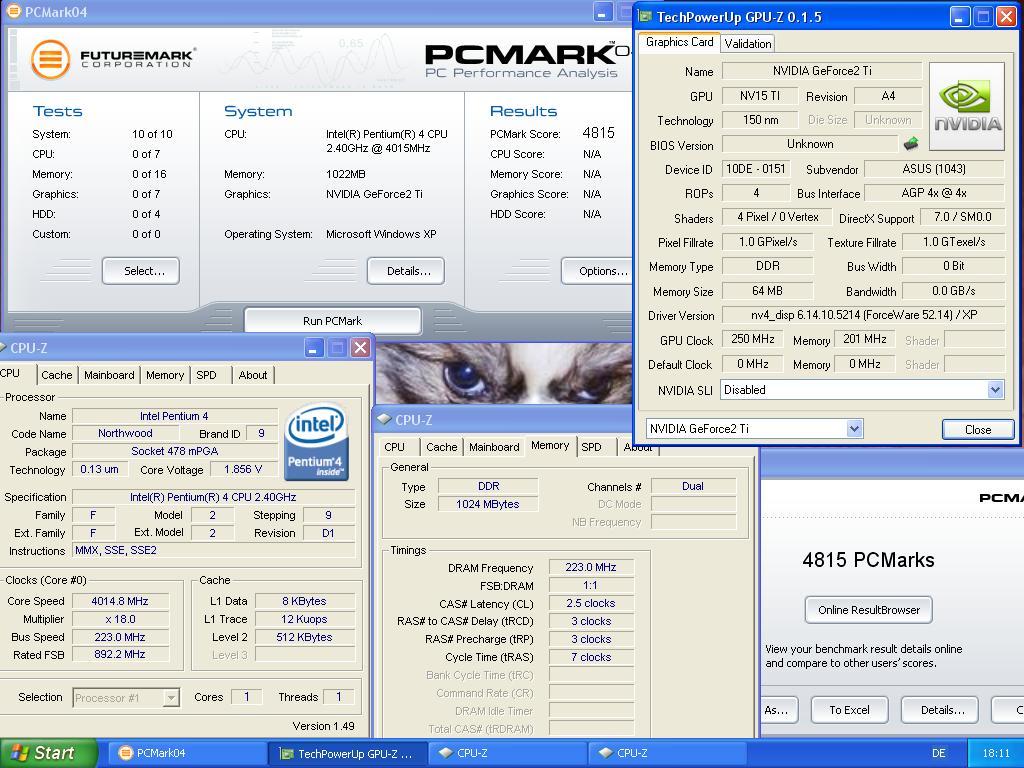Open the Online ResultBrowser
This screenshot has height=768, width=1024.
click(869, 610)
